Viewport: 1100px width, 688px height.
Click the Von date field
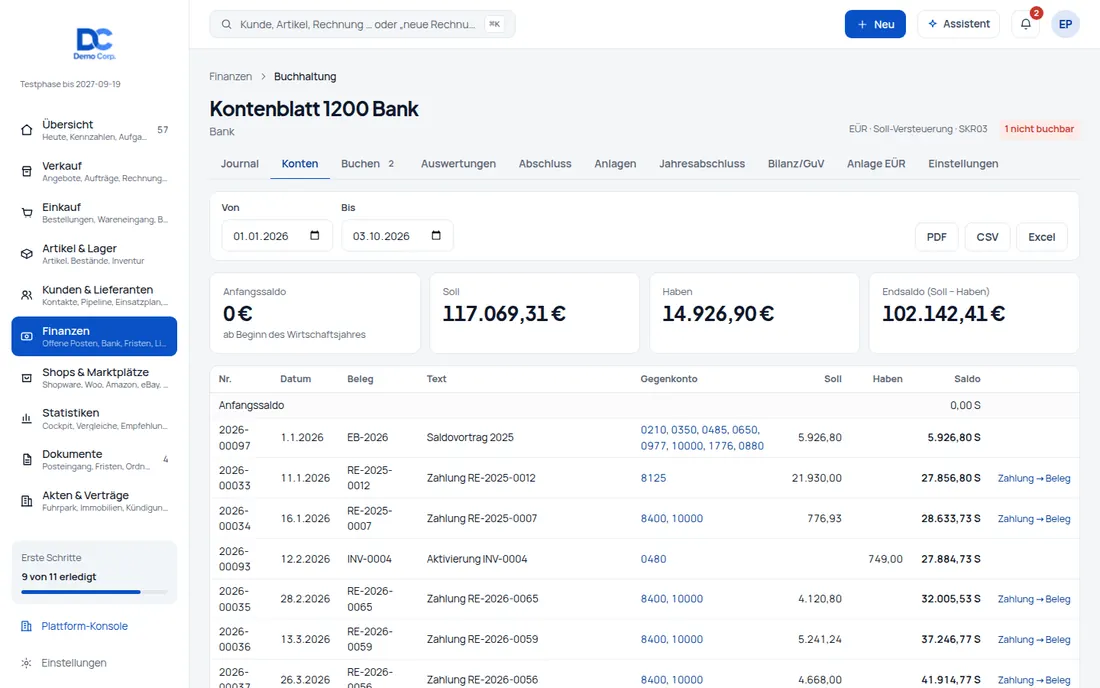pos(276,236)
